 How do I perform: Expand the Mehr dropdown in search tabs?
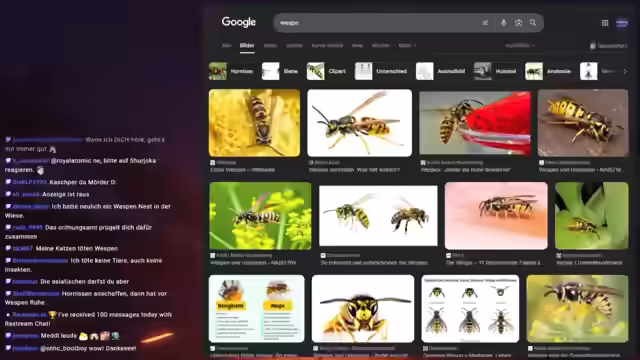coord(407,46)
